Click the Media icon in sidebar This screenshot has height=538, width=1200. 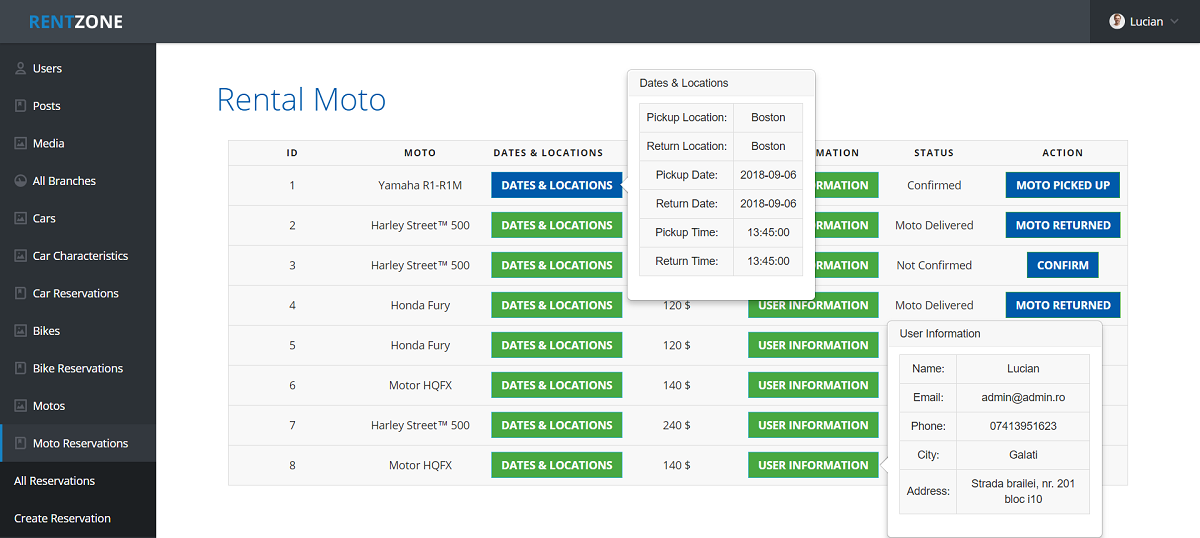[x=20, y=144]
